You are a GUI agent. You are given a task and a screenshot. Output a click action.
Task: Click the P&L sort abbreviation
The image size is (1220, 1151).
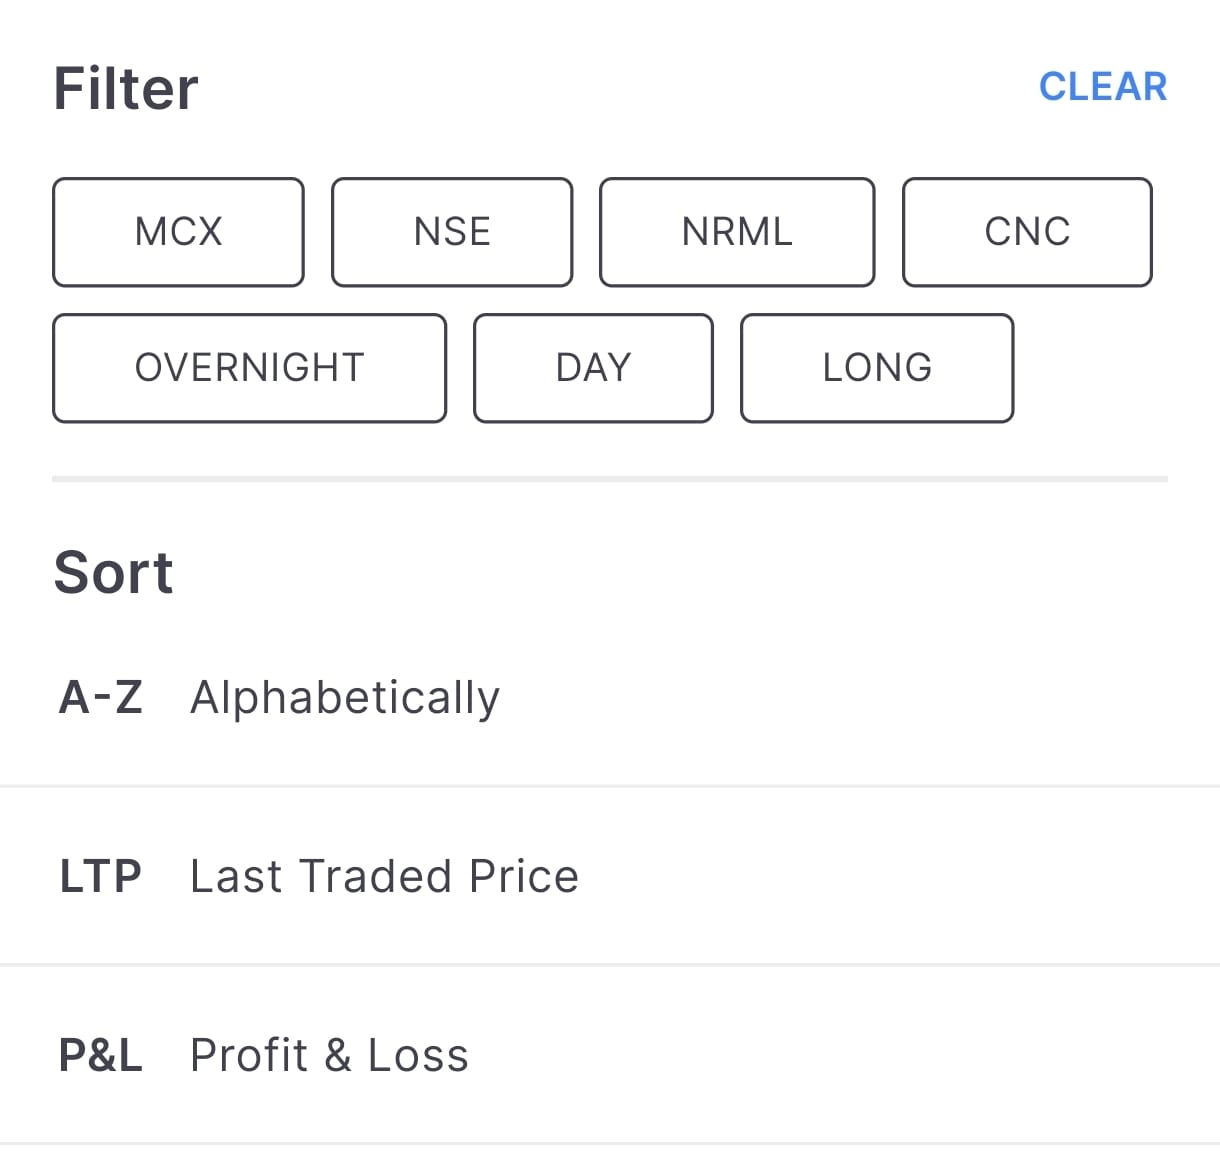(x=101, y=1055)
